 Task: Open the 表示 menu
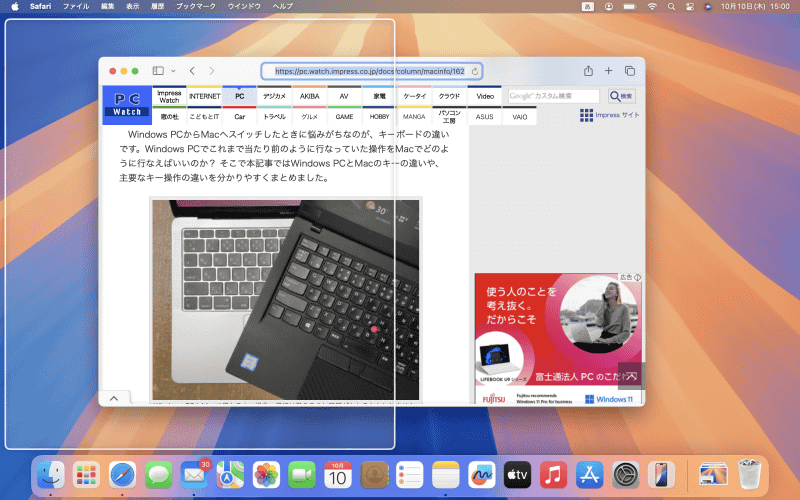point(133,6)
